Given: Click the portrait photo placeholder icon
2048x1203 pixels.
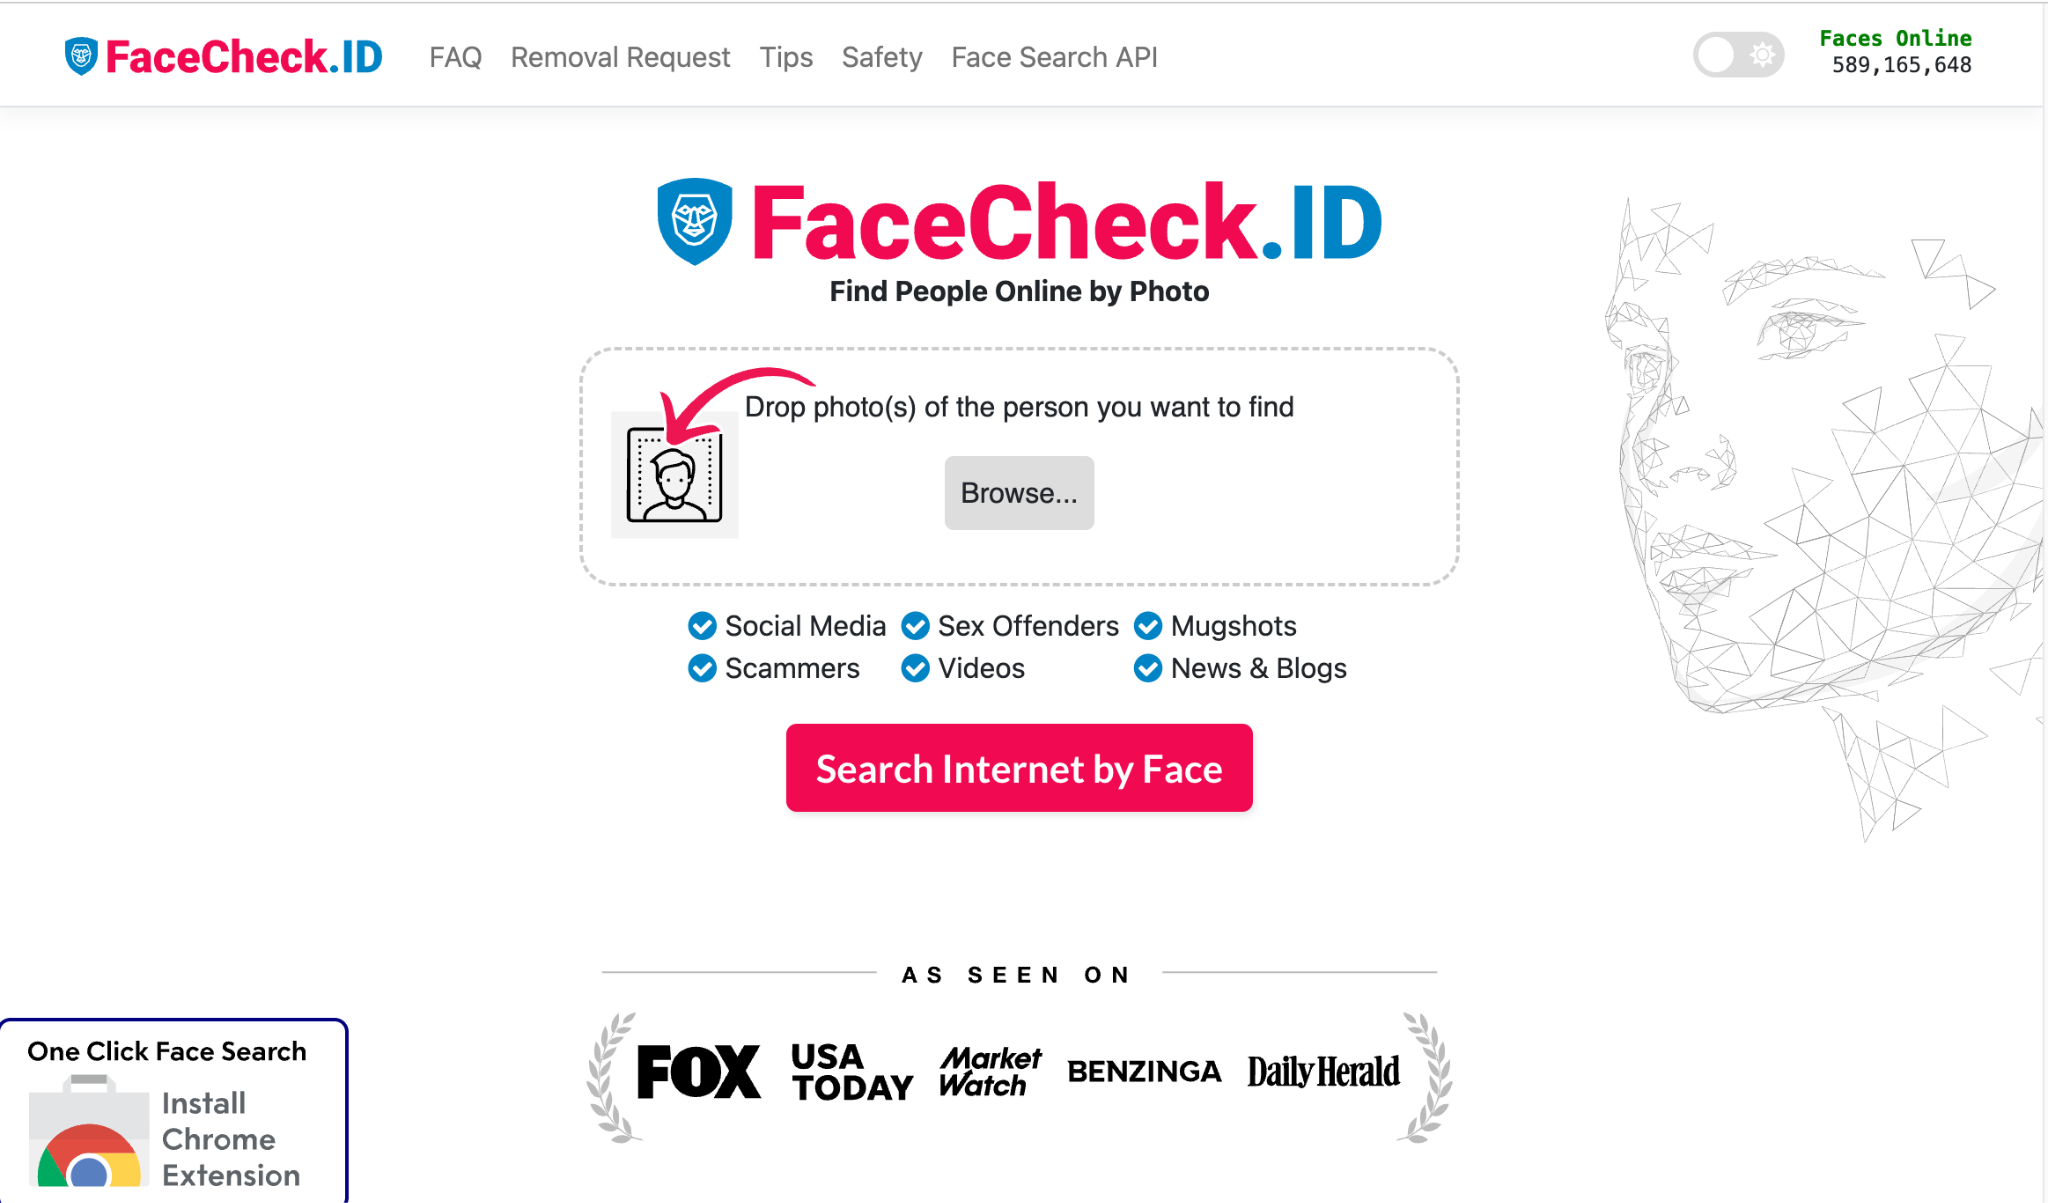Looking at the screenshot, I should coord(675,475).
